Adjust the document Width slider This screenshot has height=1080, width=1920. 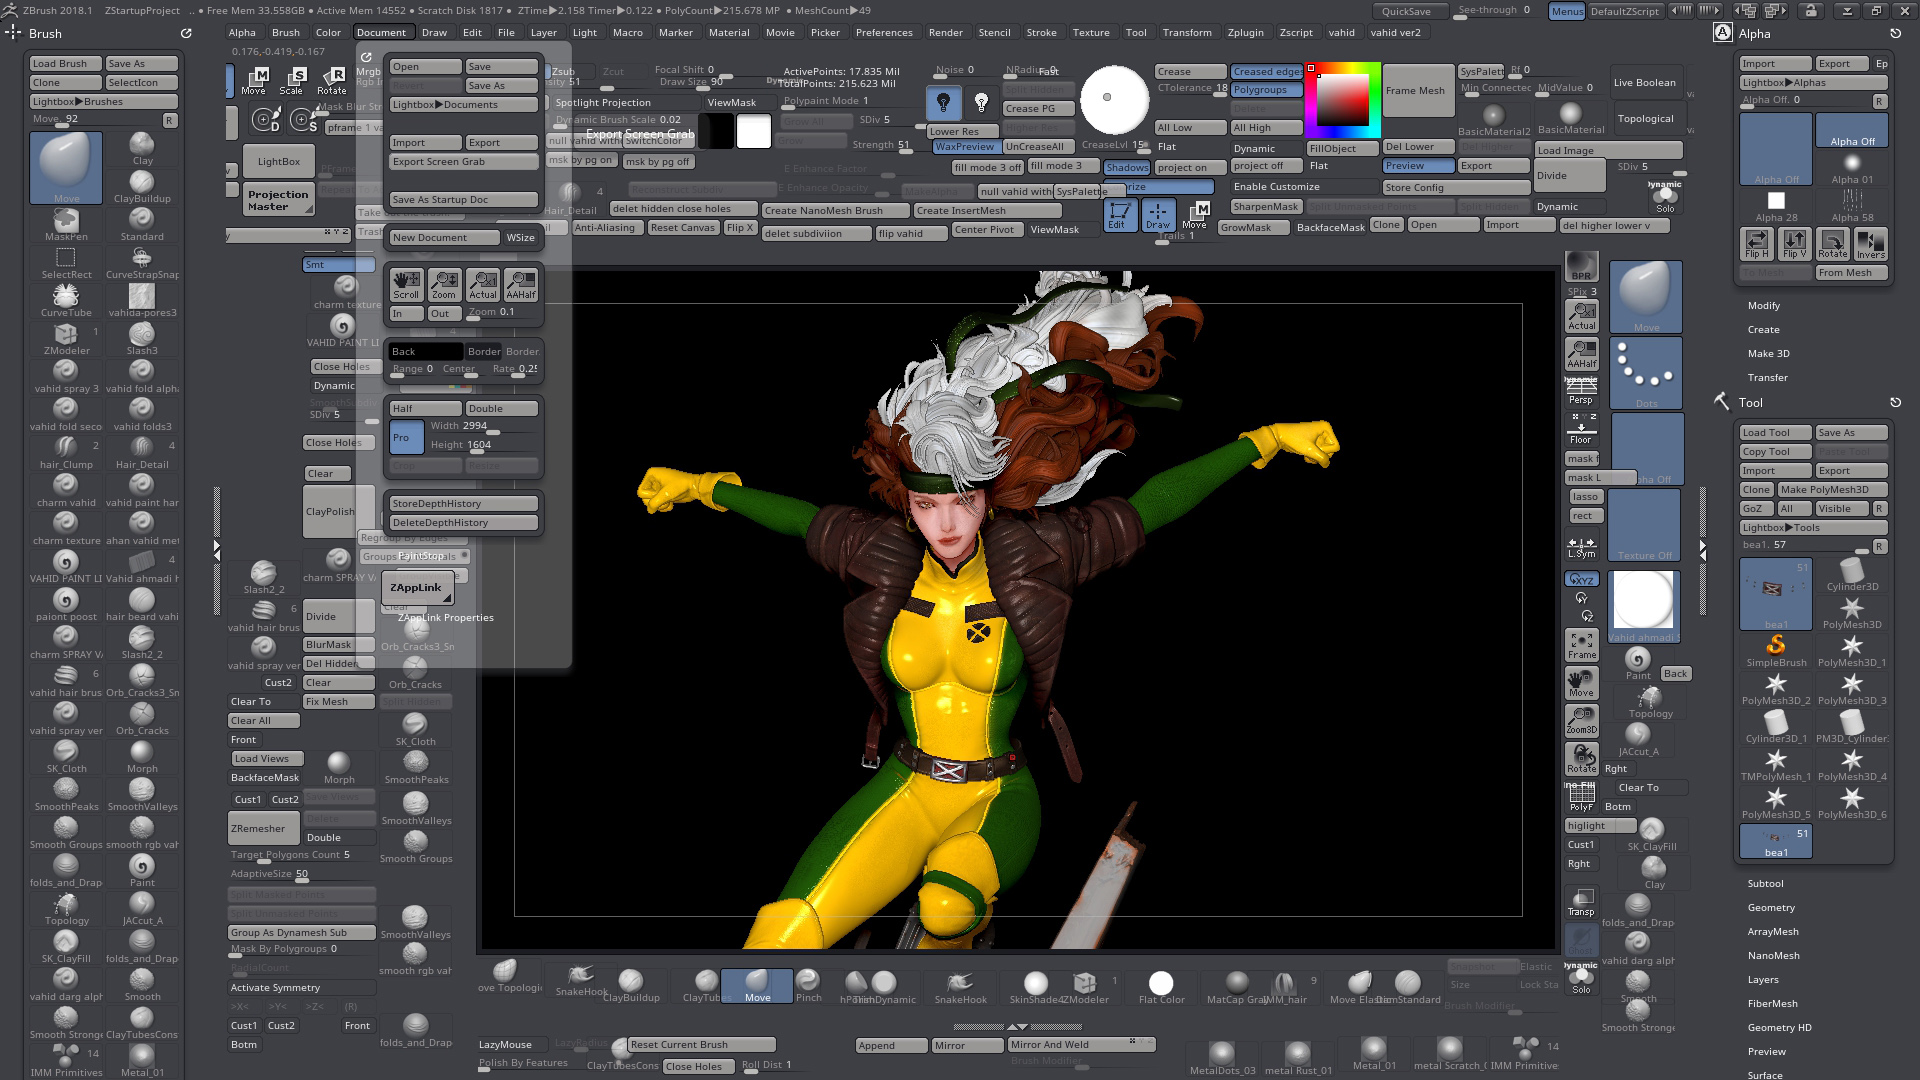pos(484,427)
